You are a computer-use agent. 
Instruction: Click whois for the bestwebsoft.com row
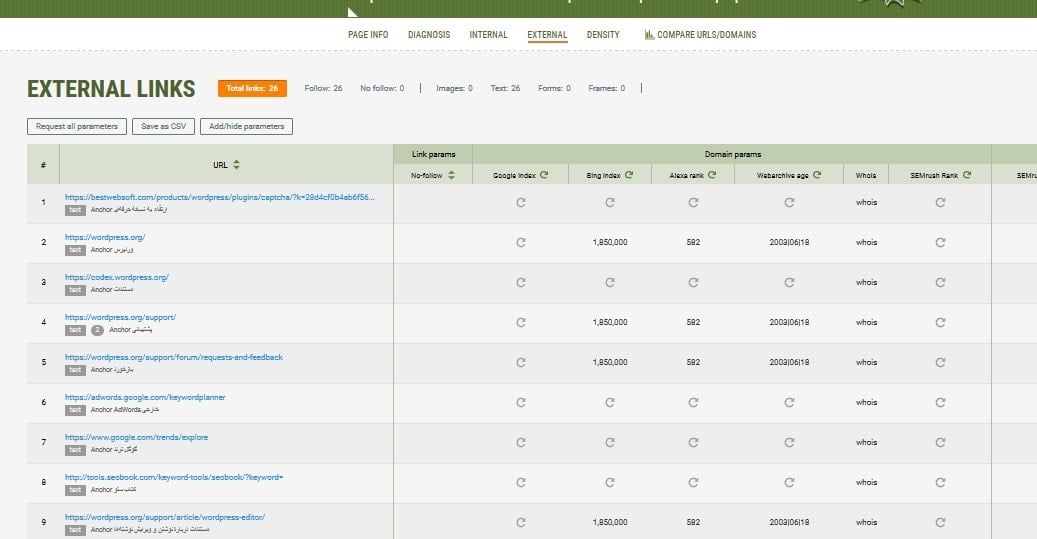click(866, 202)
